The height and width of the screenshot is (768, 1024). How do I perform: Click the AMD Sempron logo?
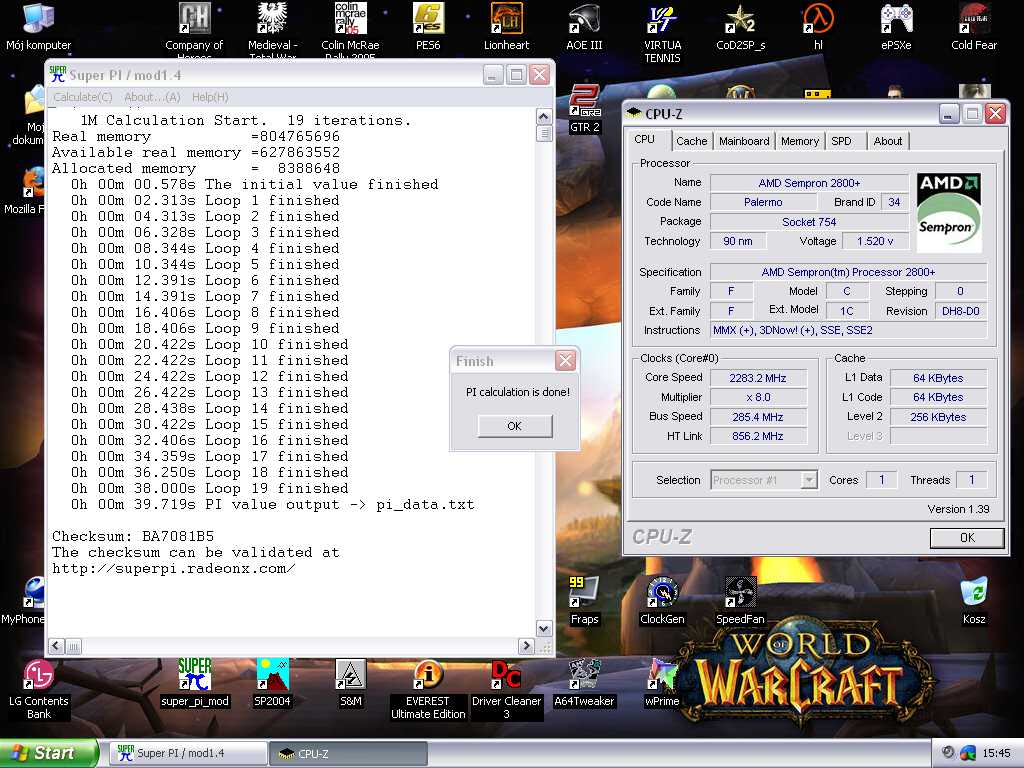(x=948, y=213)
